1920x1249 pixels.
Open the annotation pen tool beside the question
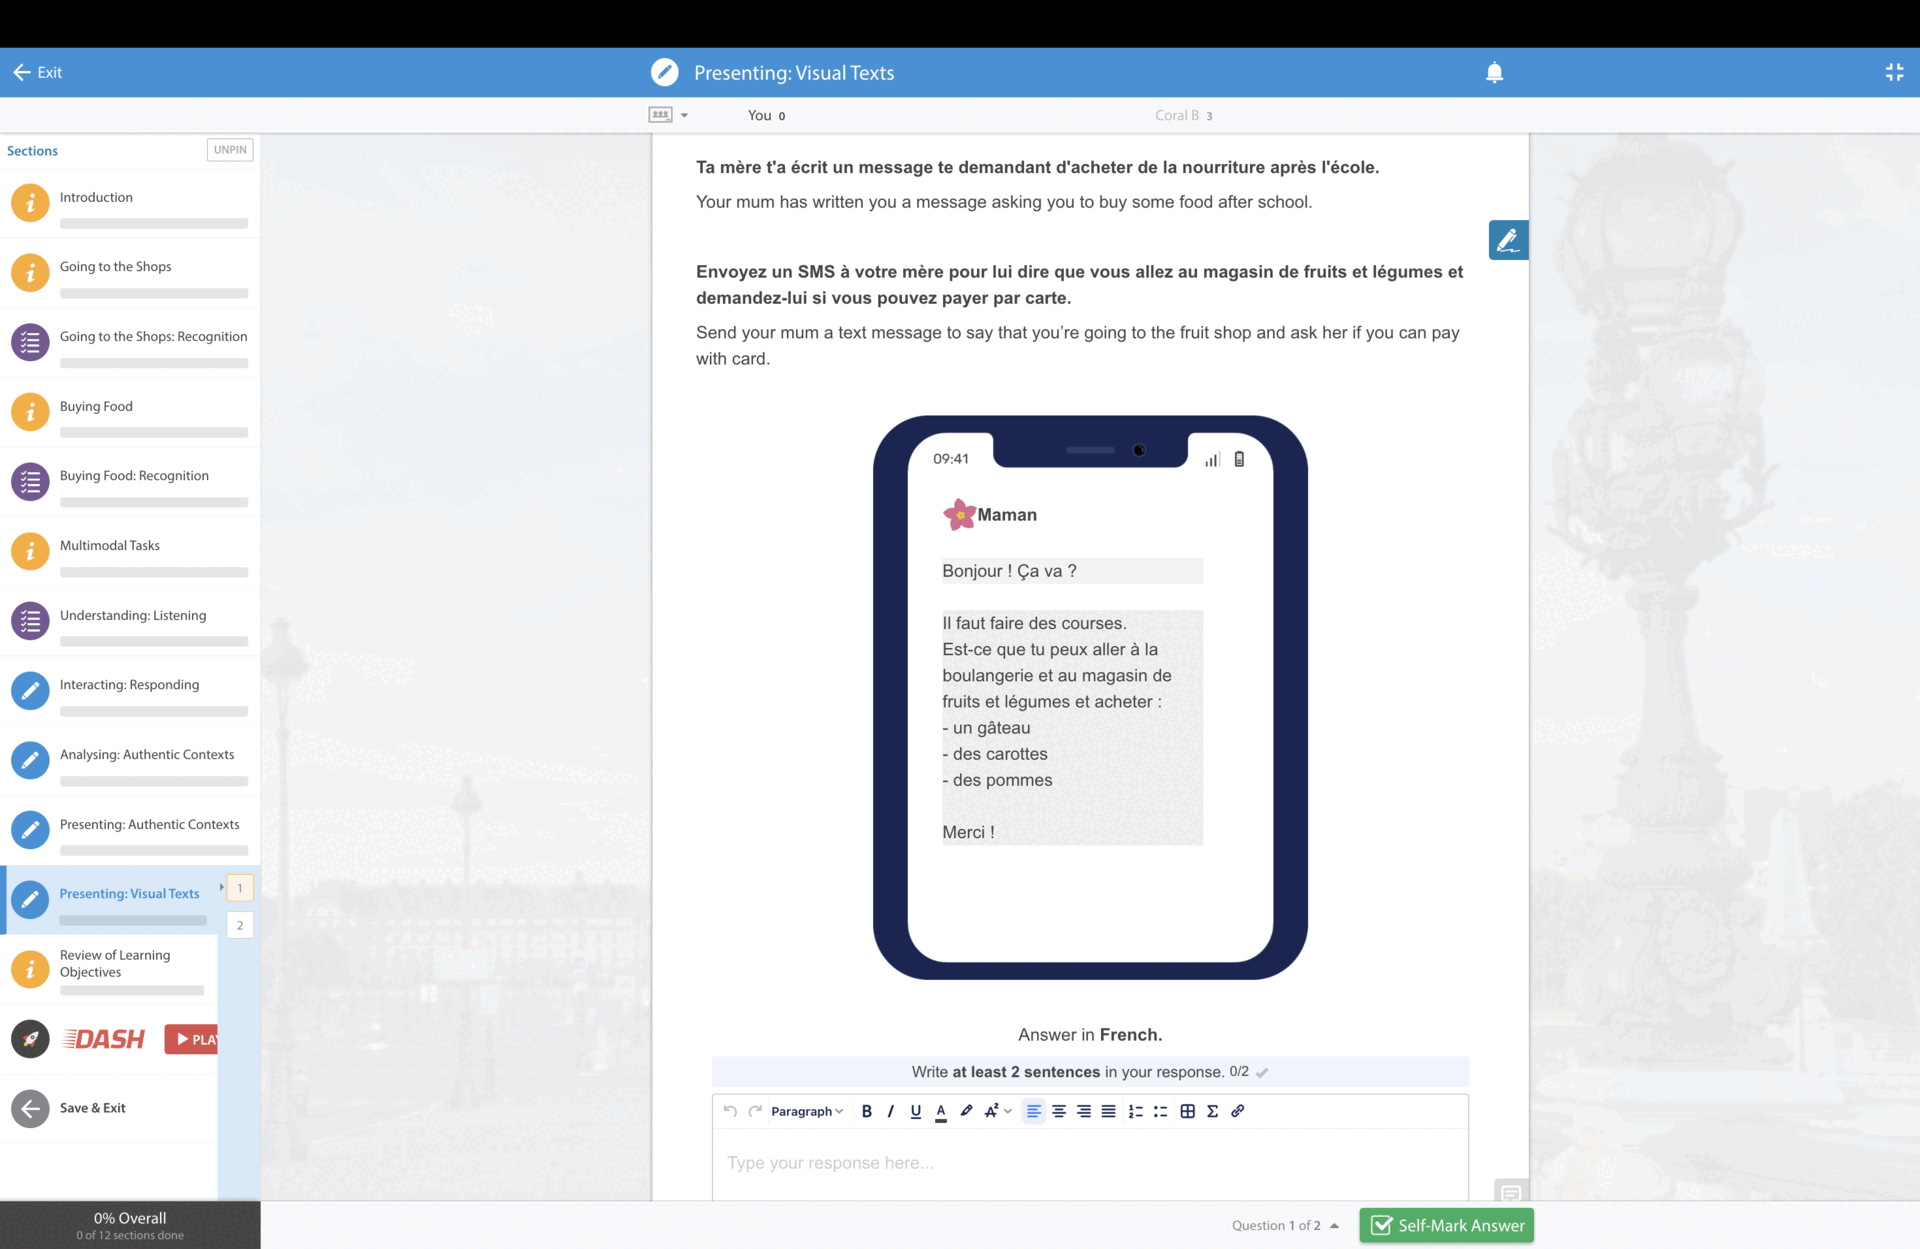(x=1507, y=240)
